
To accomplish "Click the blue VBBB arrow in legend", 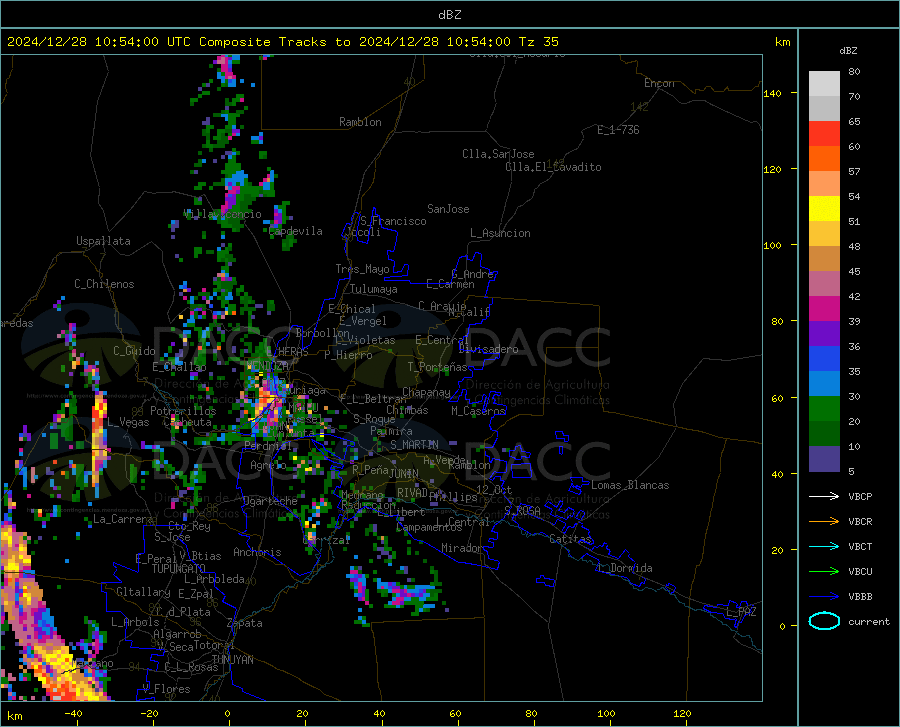I will coord(824,597).
